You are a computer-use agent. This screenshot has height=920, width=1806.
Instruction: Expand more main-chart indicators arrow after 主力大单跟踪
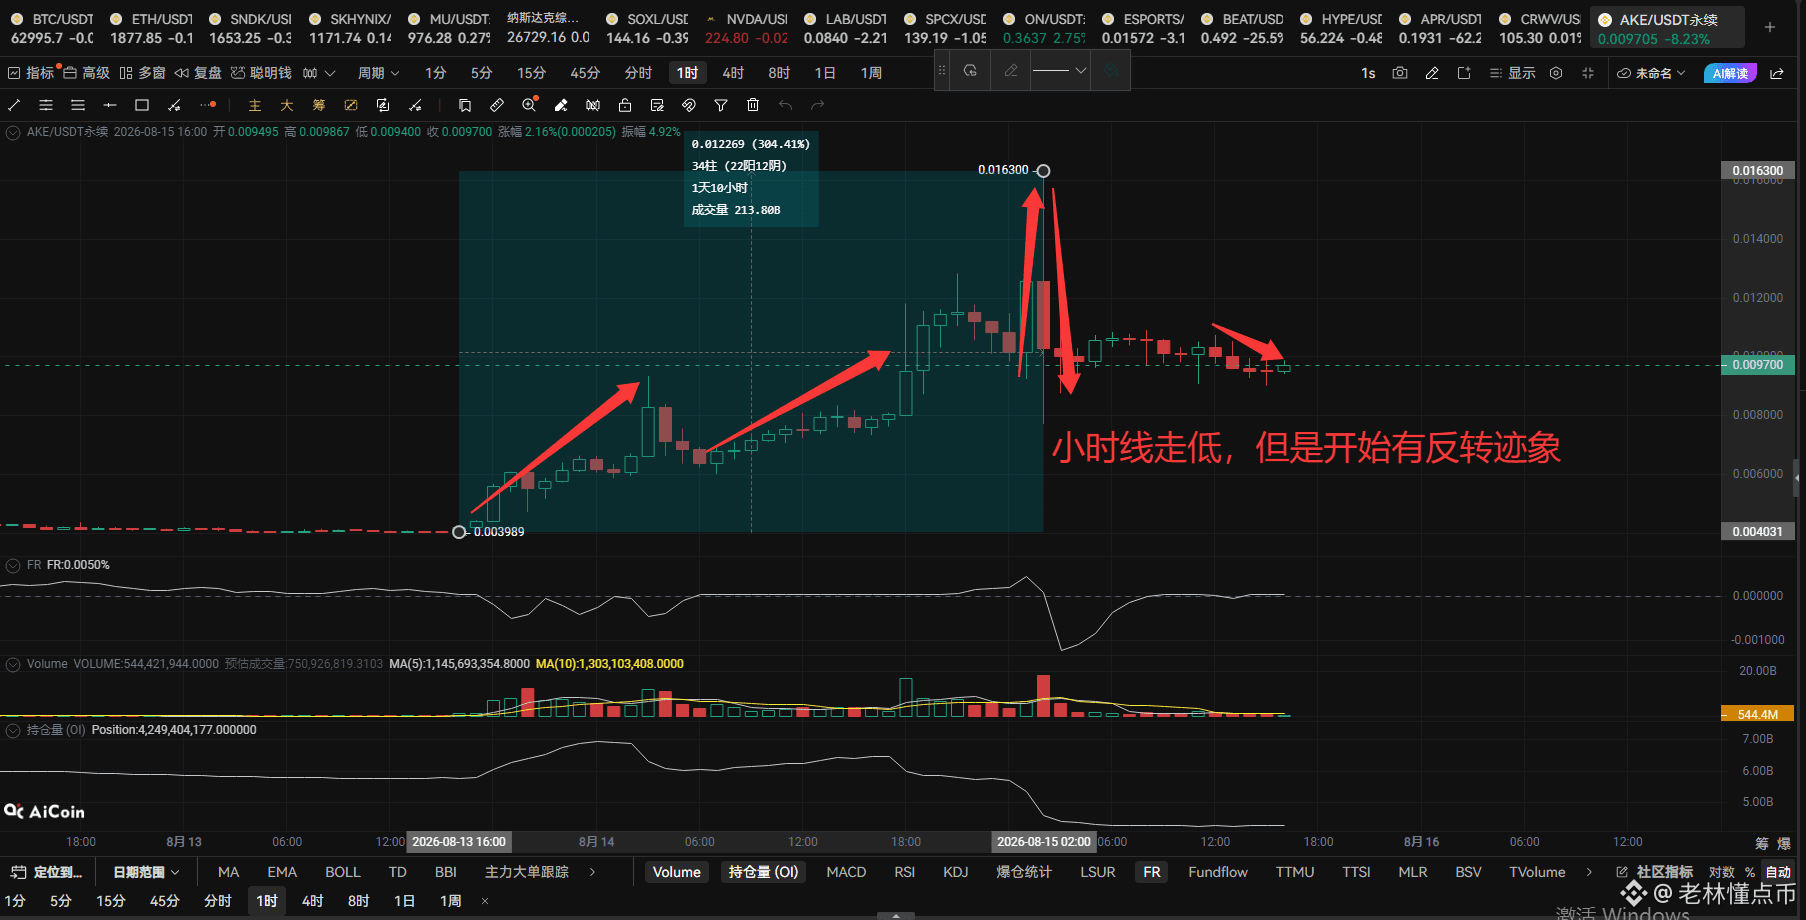[x=592, y=872]
